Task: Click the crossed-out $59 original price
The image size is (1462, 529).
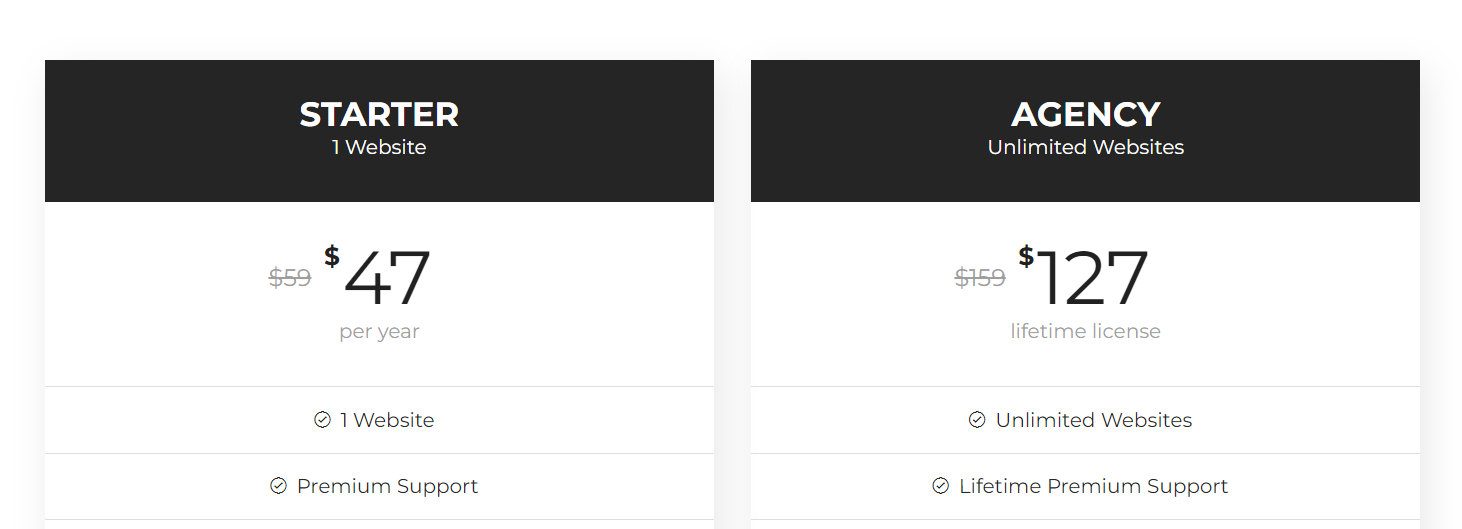Action: (290, 277)
